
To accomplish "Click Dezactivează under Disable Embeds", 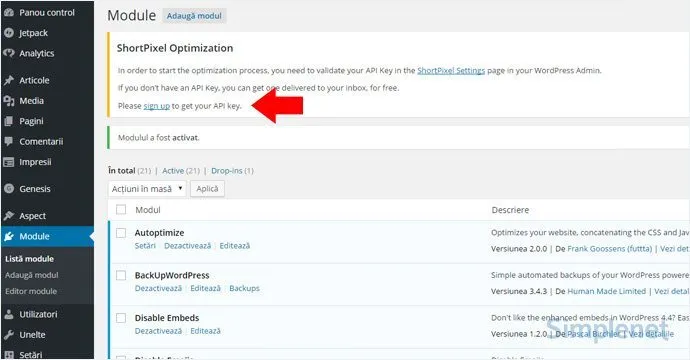I will tap(158, 331).
